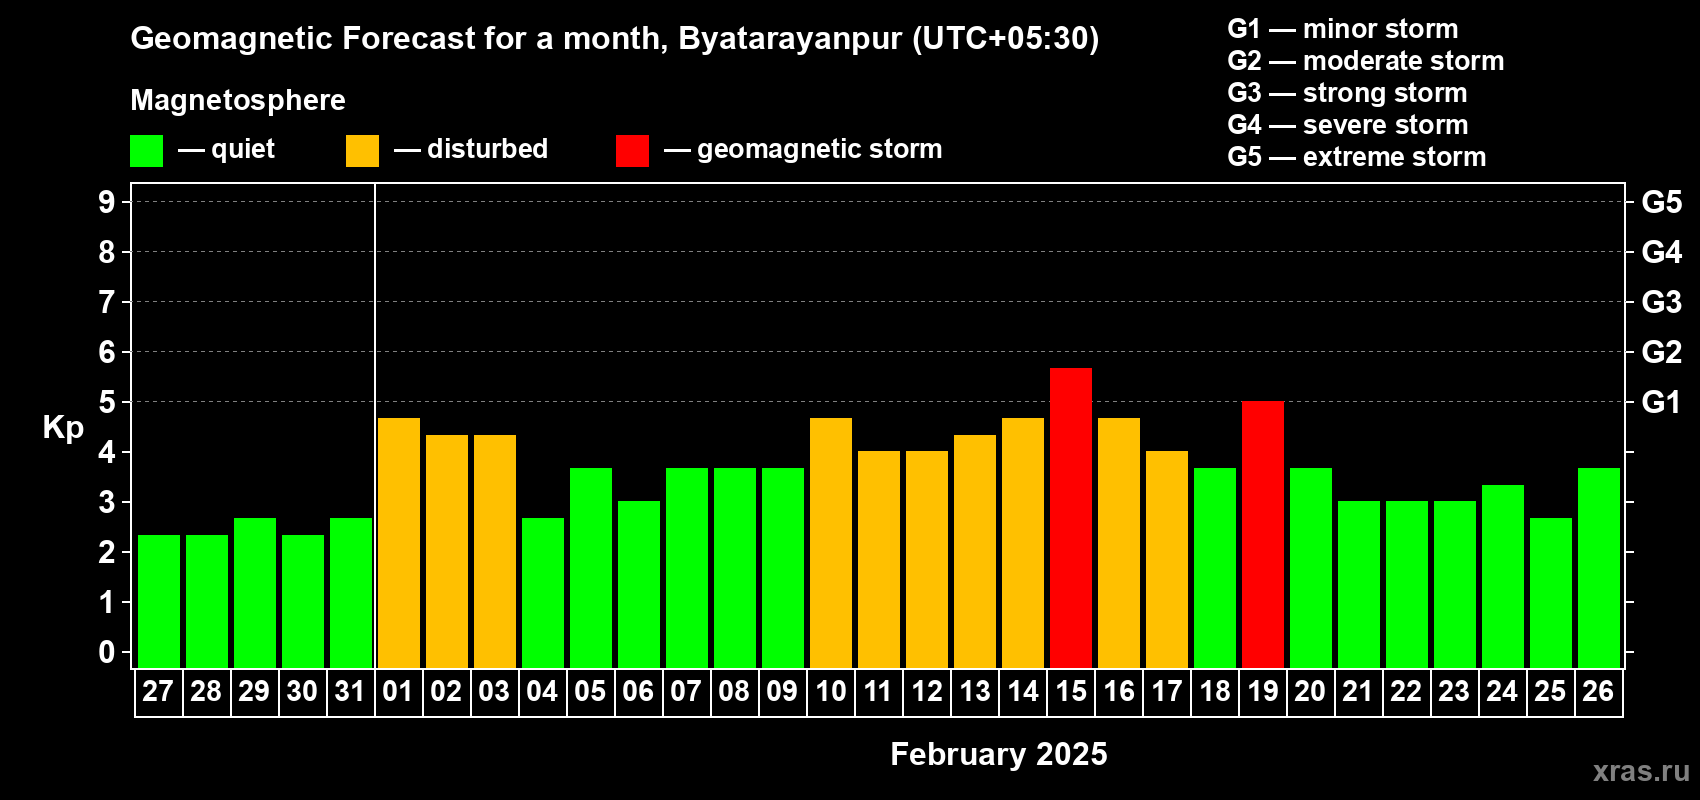Select the date label 26 on axis
The image size is (1700, 800).
pos(1598,691)
